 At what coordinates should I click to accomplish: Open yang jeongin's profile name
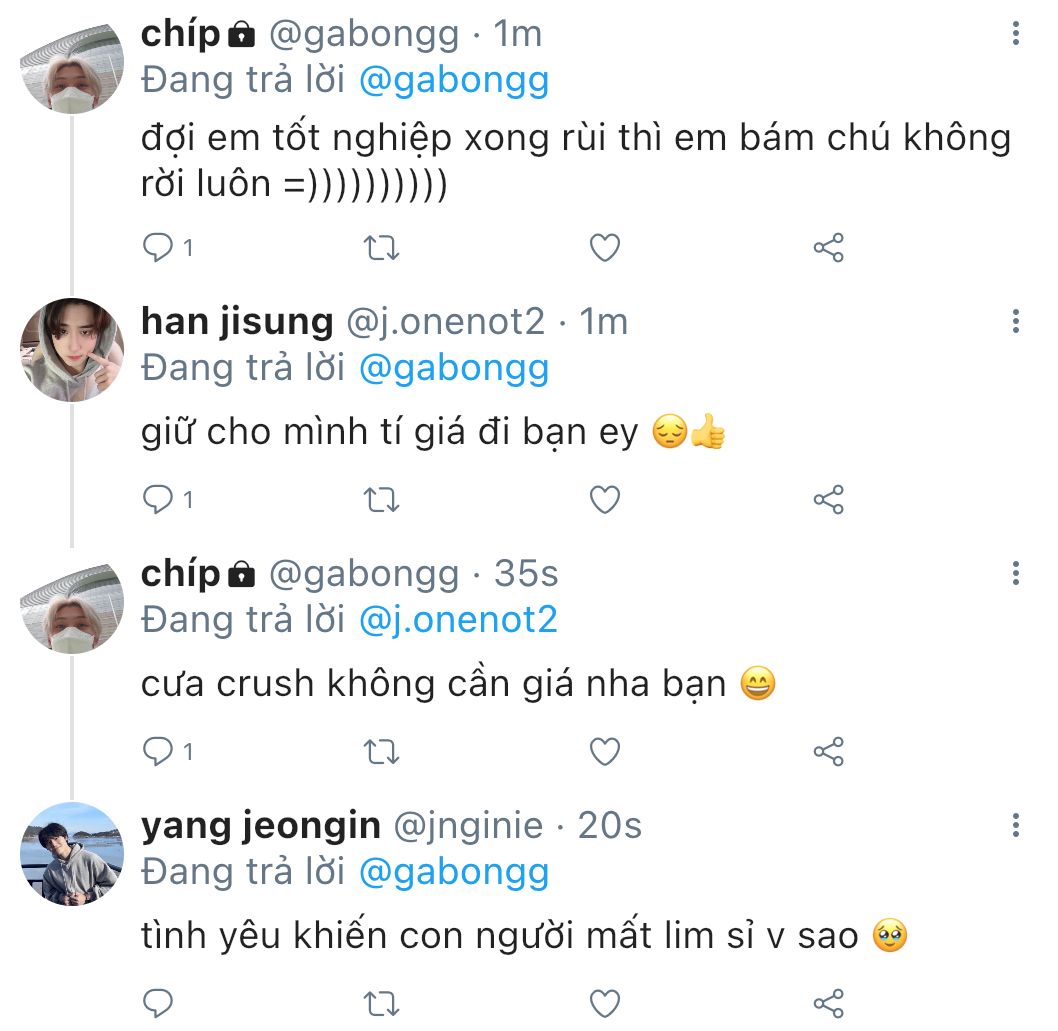pos(260,825)
